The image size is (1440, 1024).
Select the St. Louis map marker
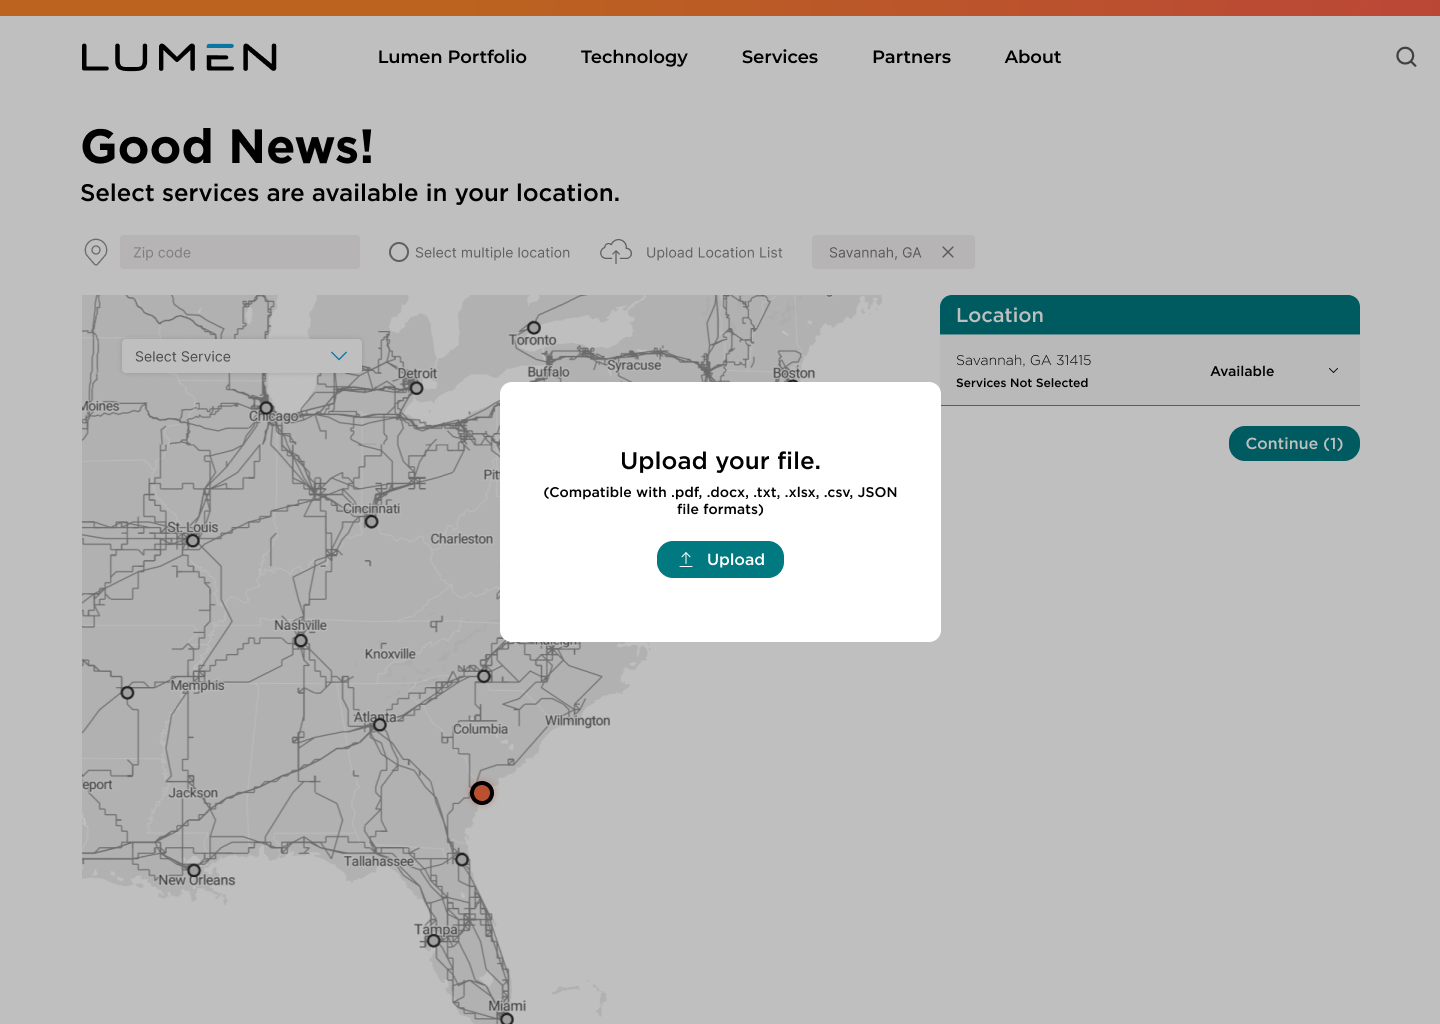(193, 541)
